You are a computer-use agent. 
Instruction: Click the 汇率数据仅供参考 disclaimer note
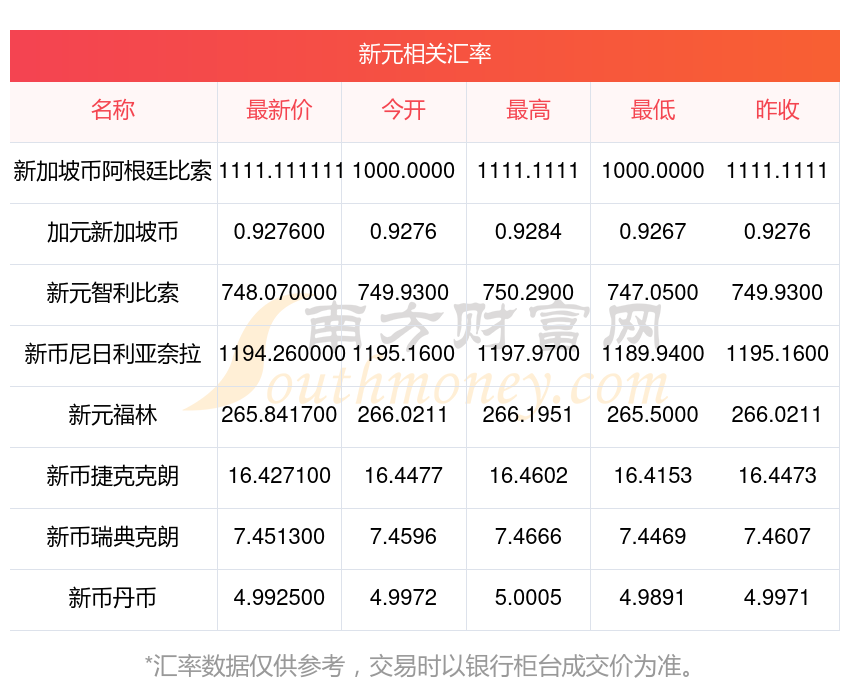420,666
